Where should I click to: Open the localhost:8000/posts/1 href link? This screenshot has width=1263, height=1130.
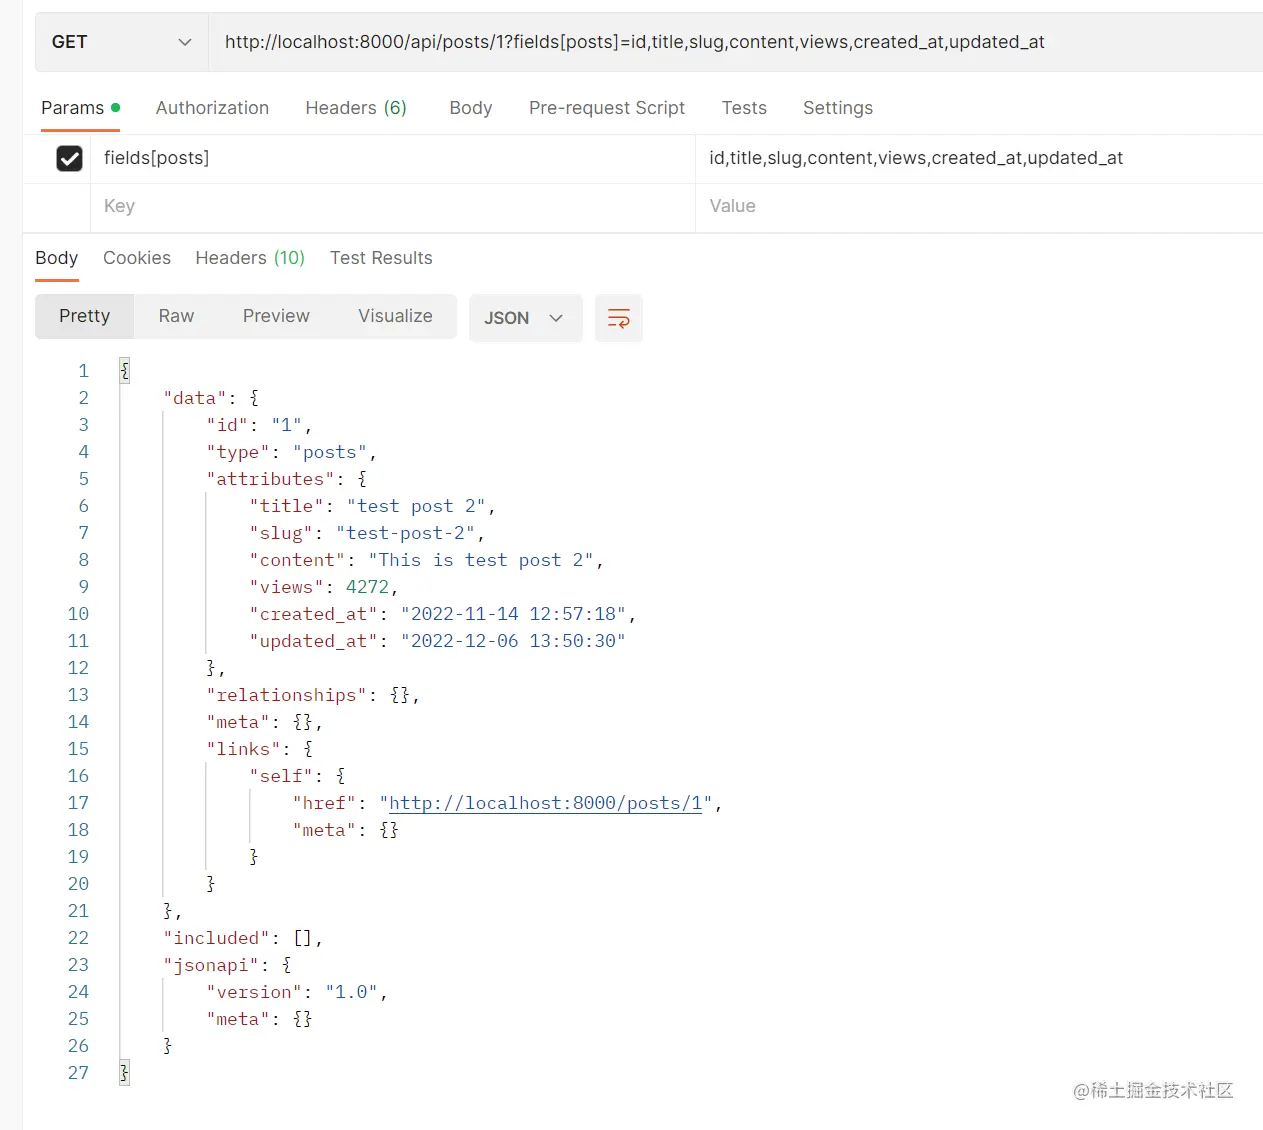tap(545, 803)
